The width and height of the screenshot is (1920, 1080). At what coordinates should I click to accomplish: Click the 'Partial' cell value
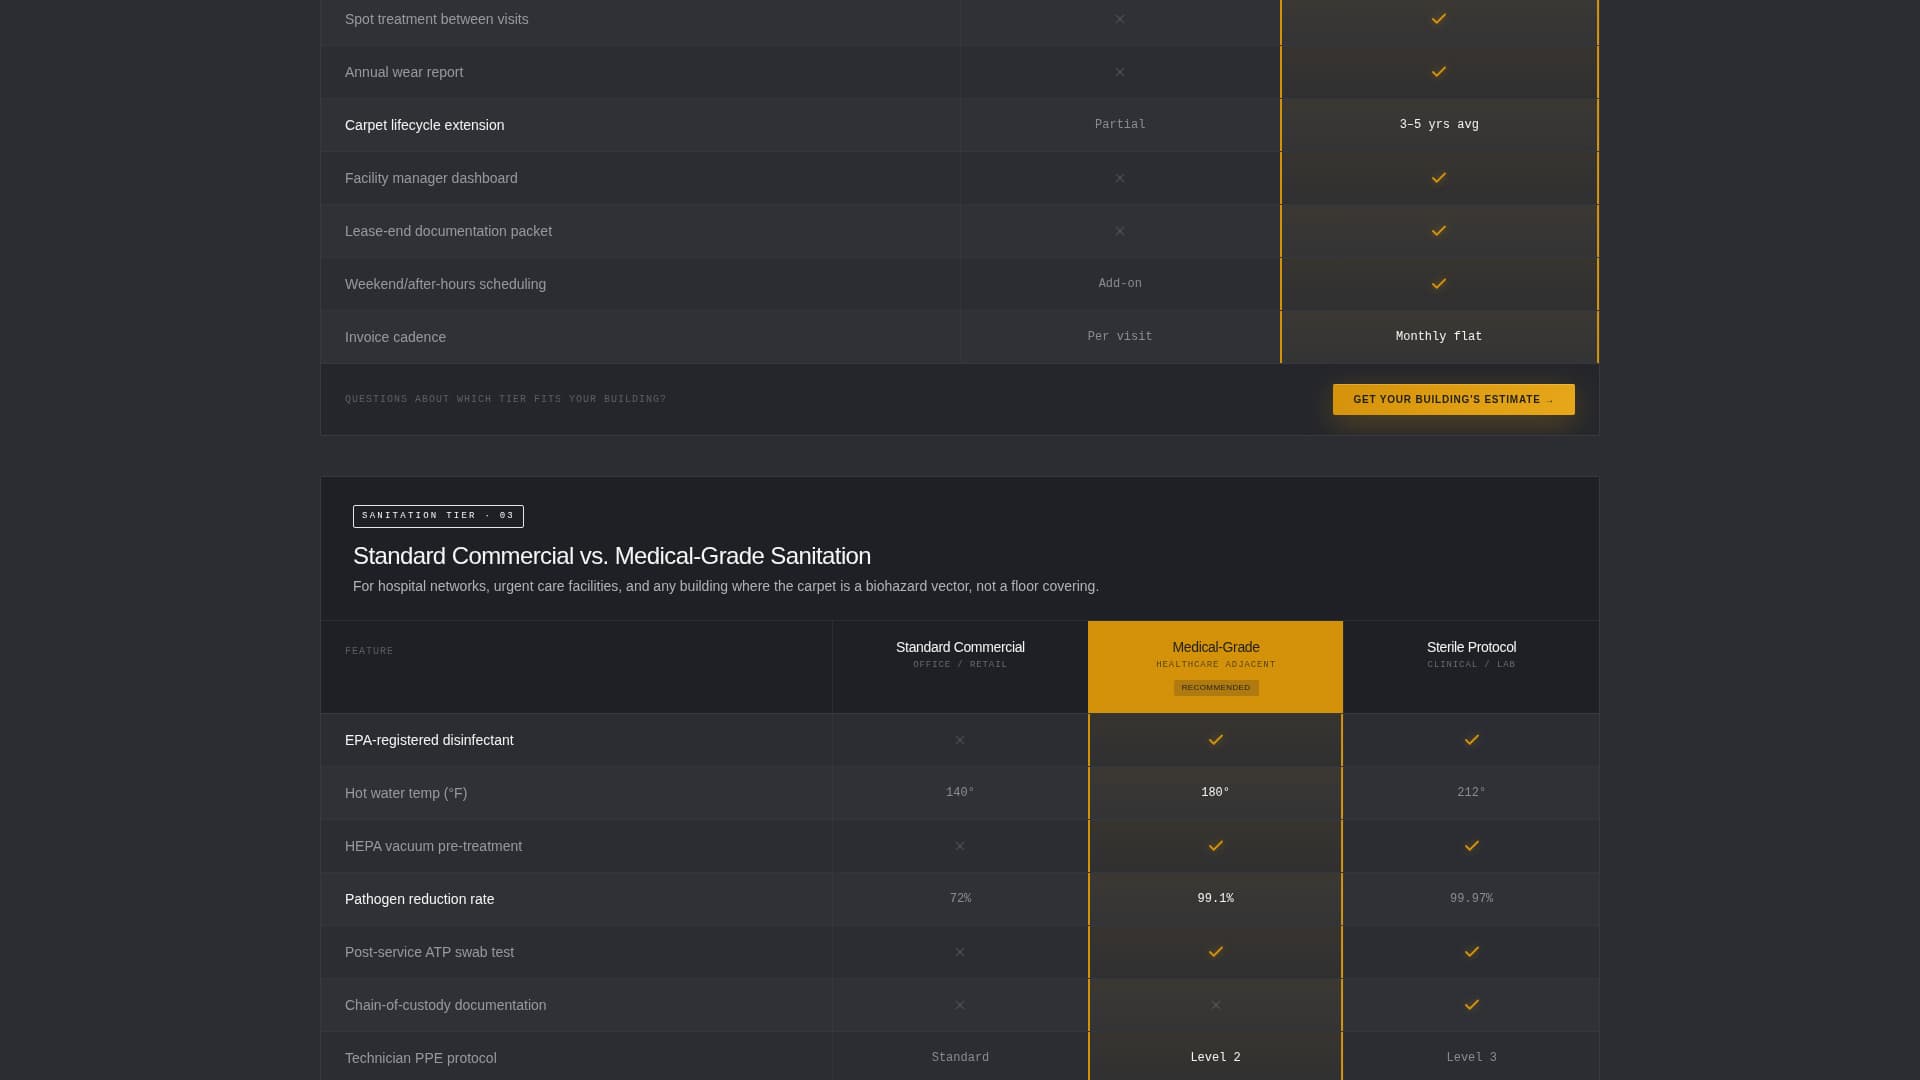1120,124
